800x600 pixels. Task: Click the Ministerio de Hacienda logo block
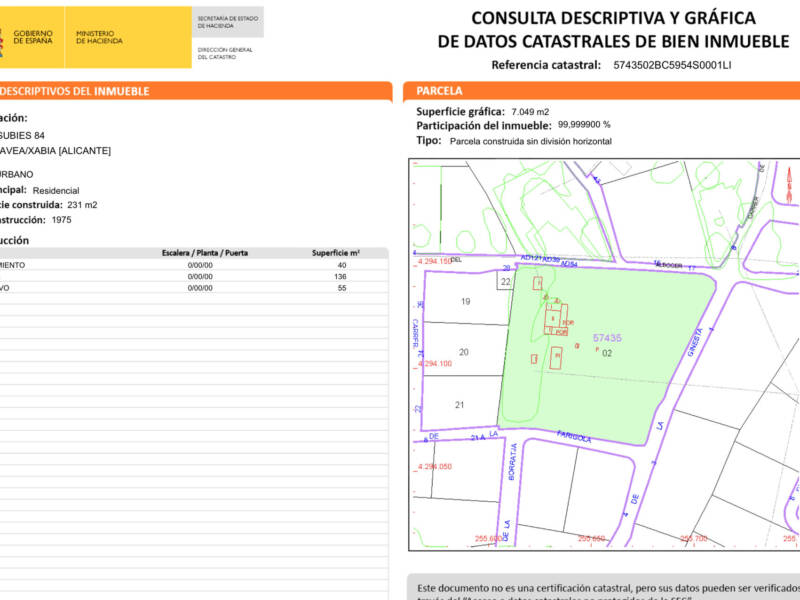(x=128, y=37)
